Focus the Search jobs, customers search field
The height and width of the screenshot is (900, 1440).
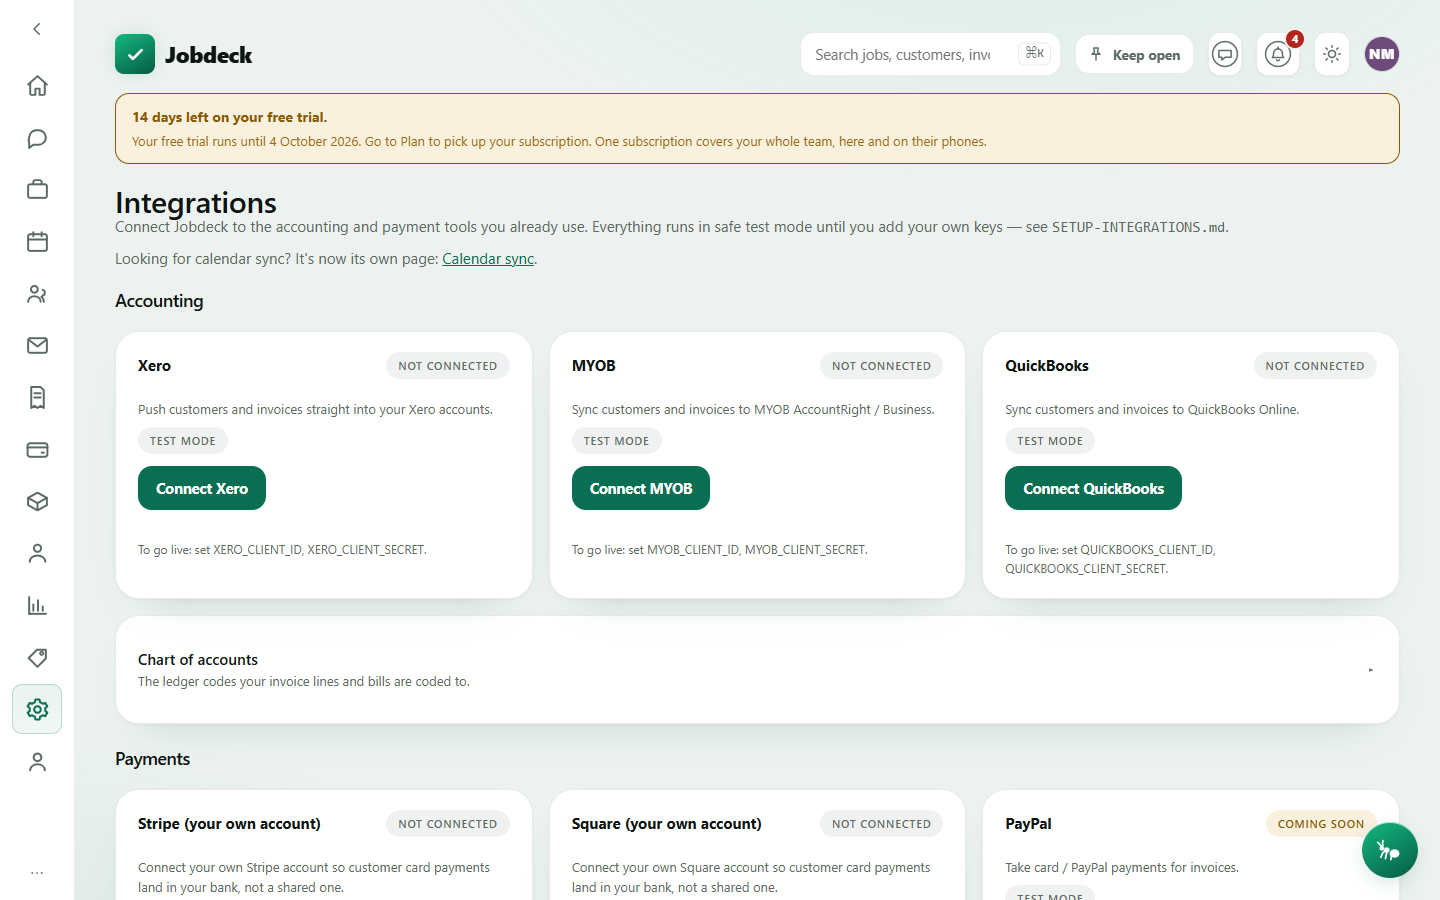click(x=930, y=54)
